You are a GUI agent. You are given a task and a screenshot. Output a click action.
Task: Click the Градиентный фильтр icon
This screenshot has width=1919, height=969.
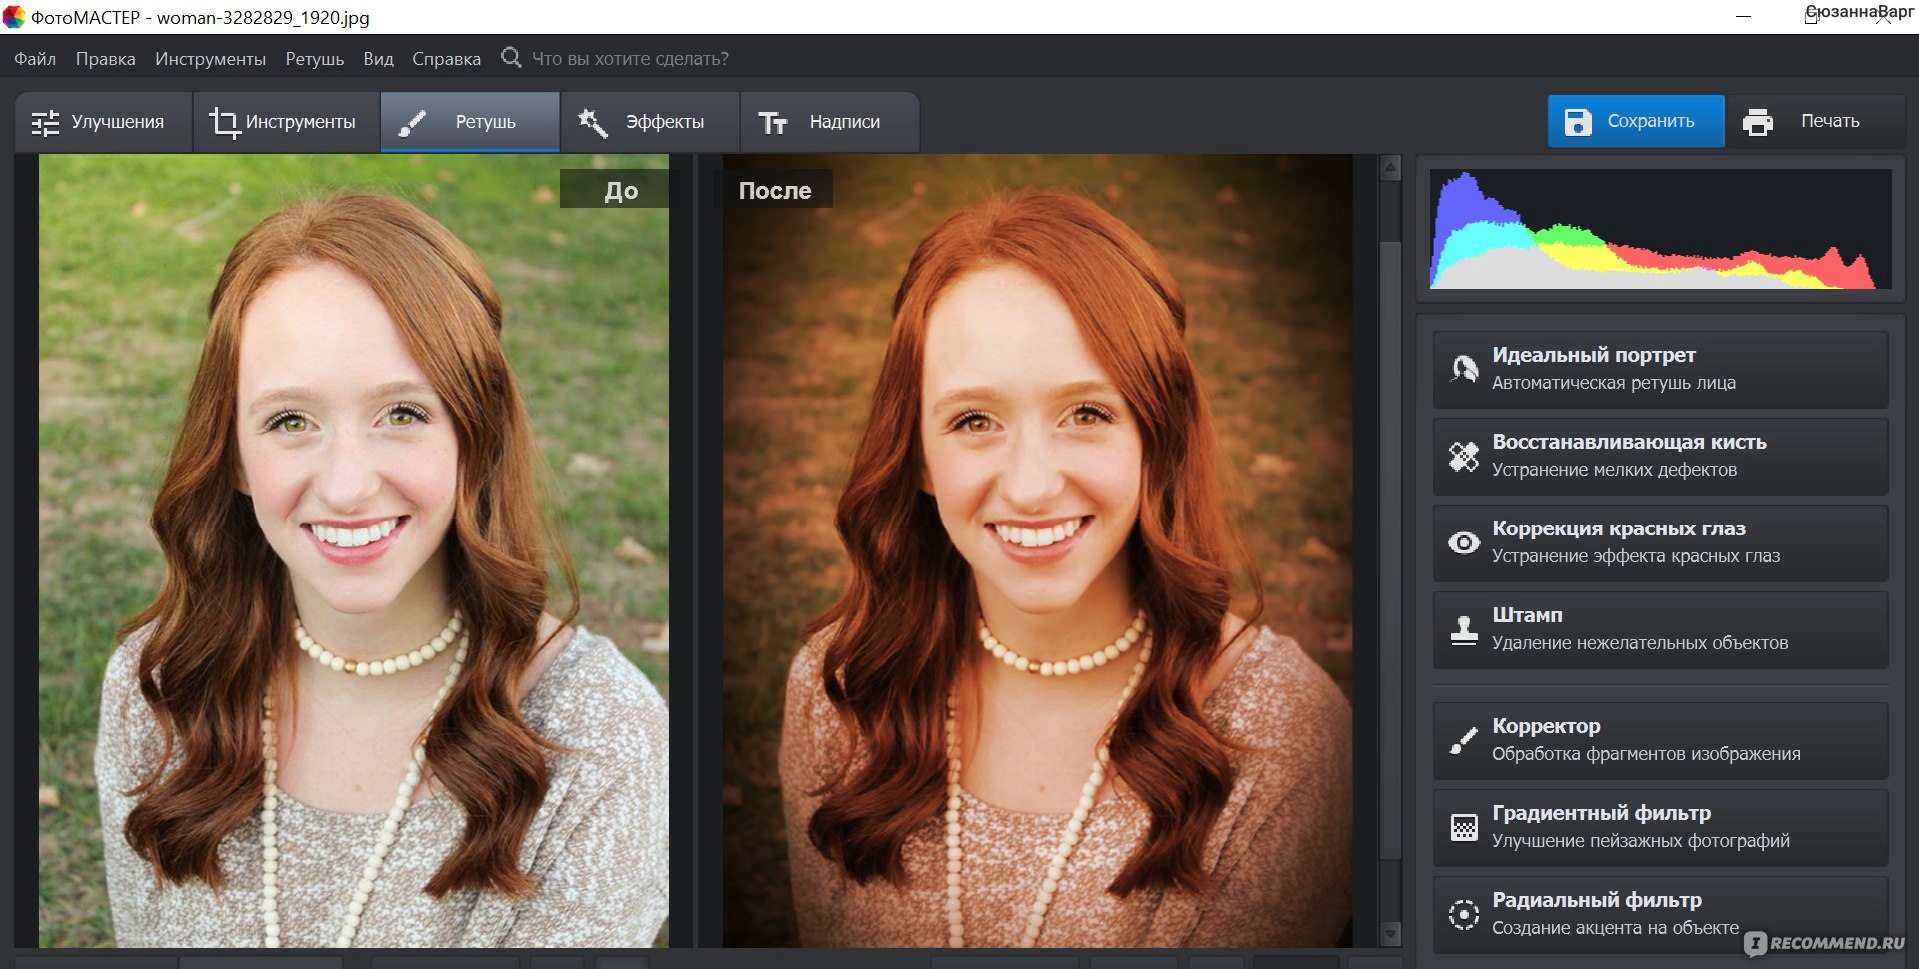tap(1464, 827)
